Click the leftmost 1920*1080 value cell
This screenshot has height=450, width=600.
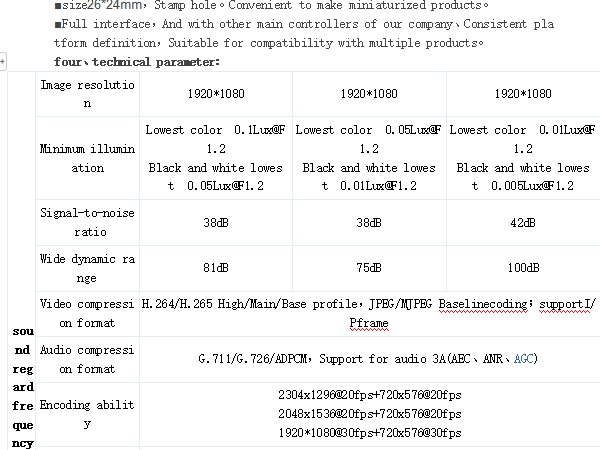(215, 94)
